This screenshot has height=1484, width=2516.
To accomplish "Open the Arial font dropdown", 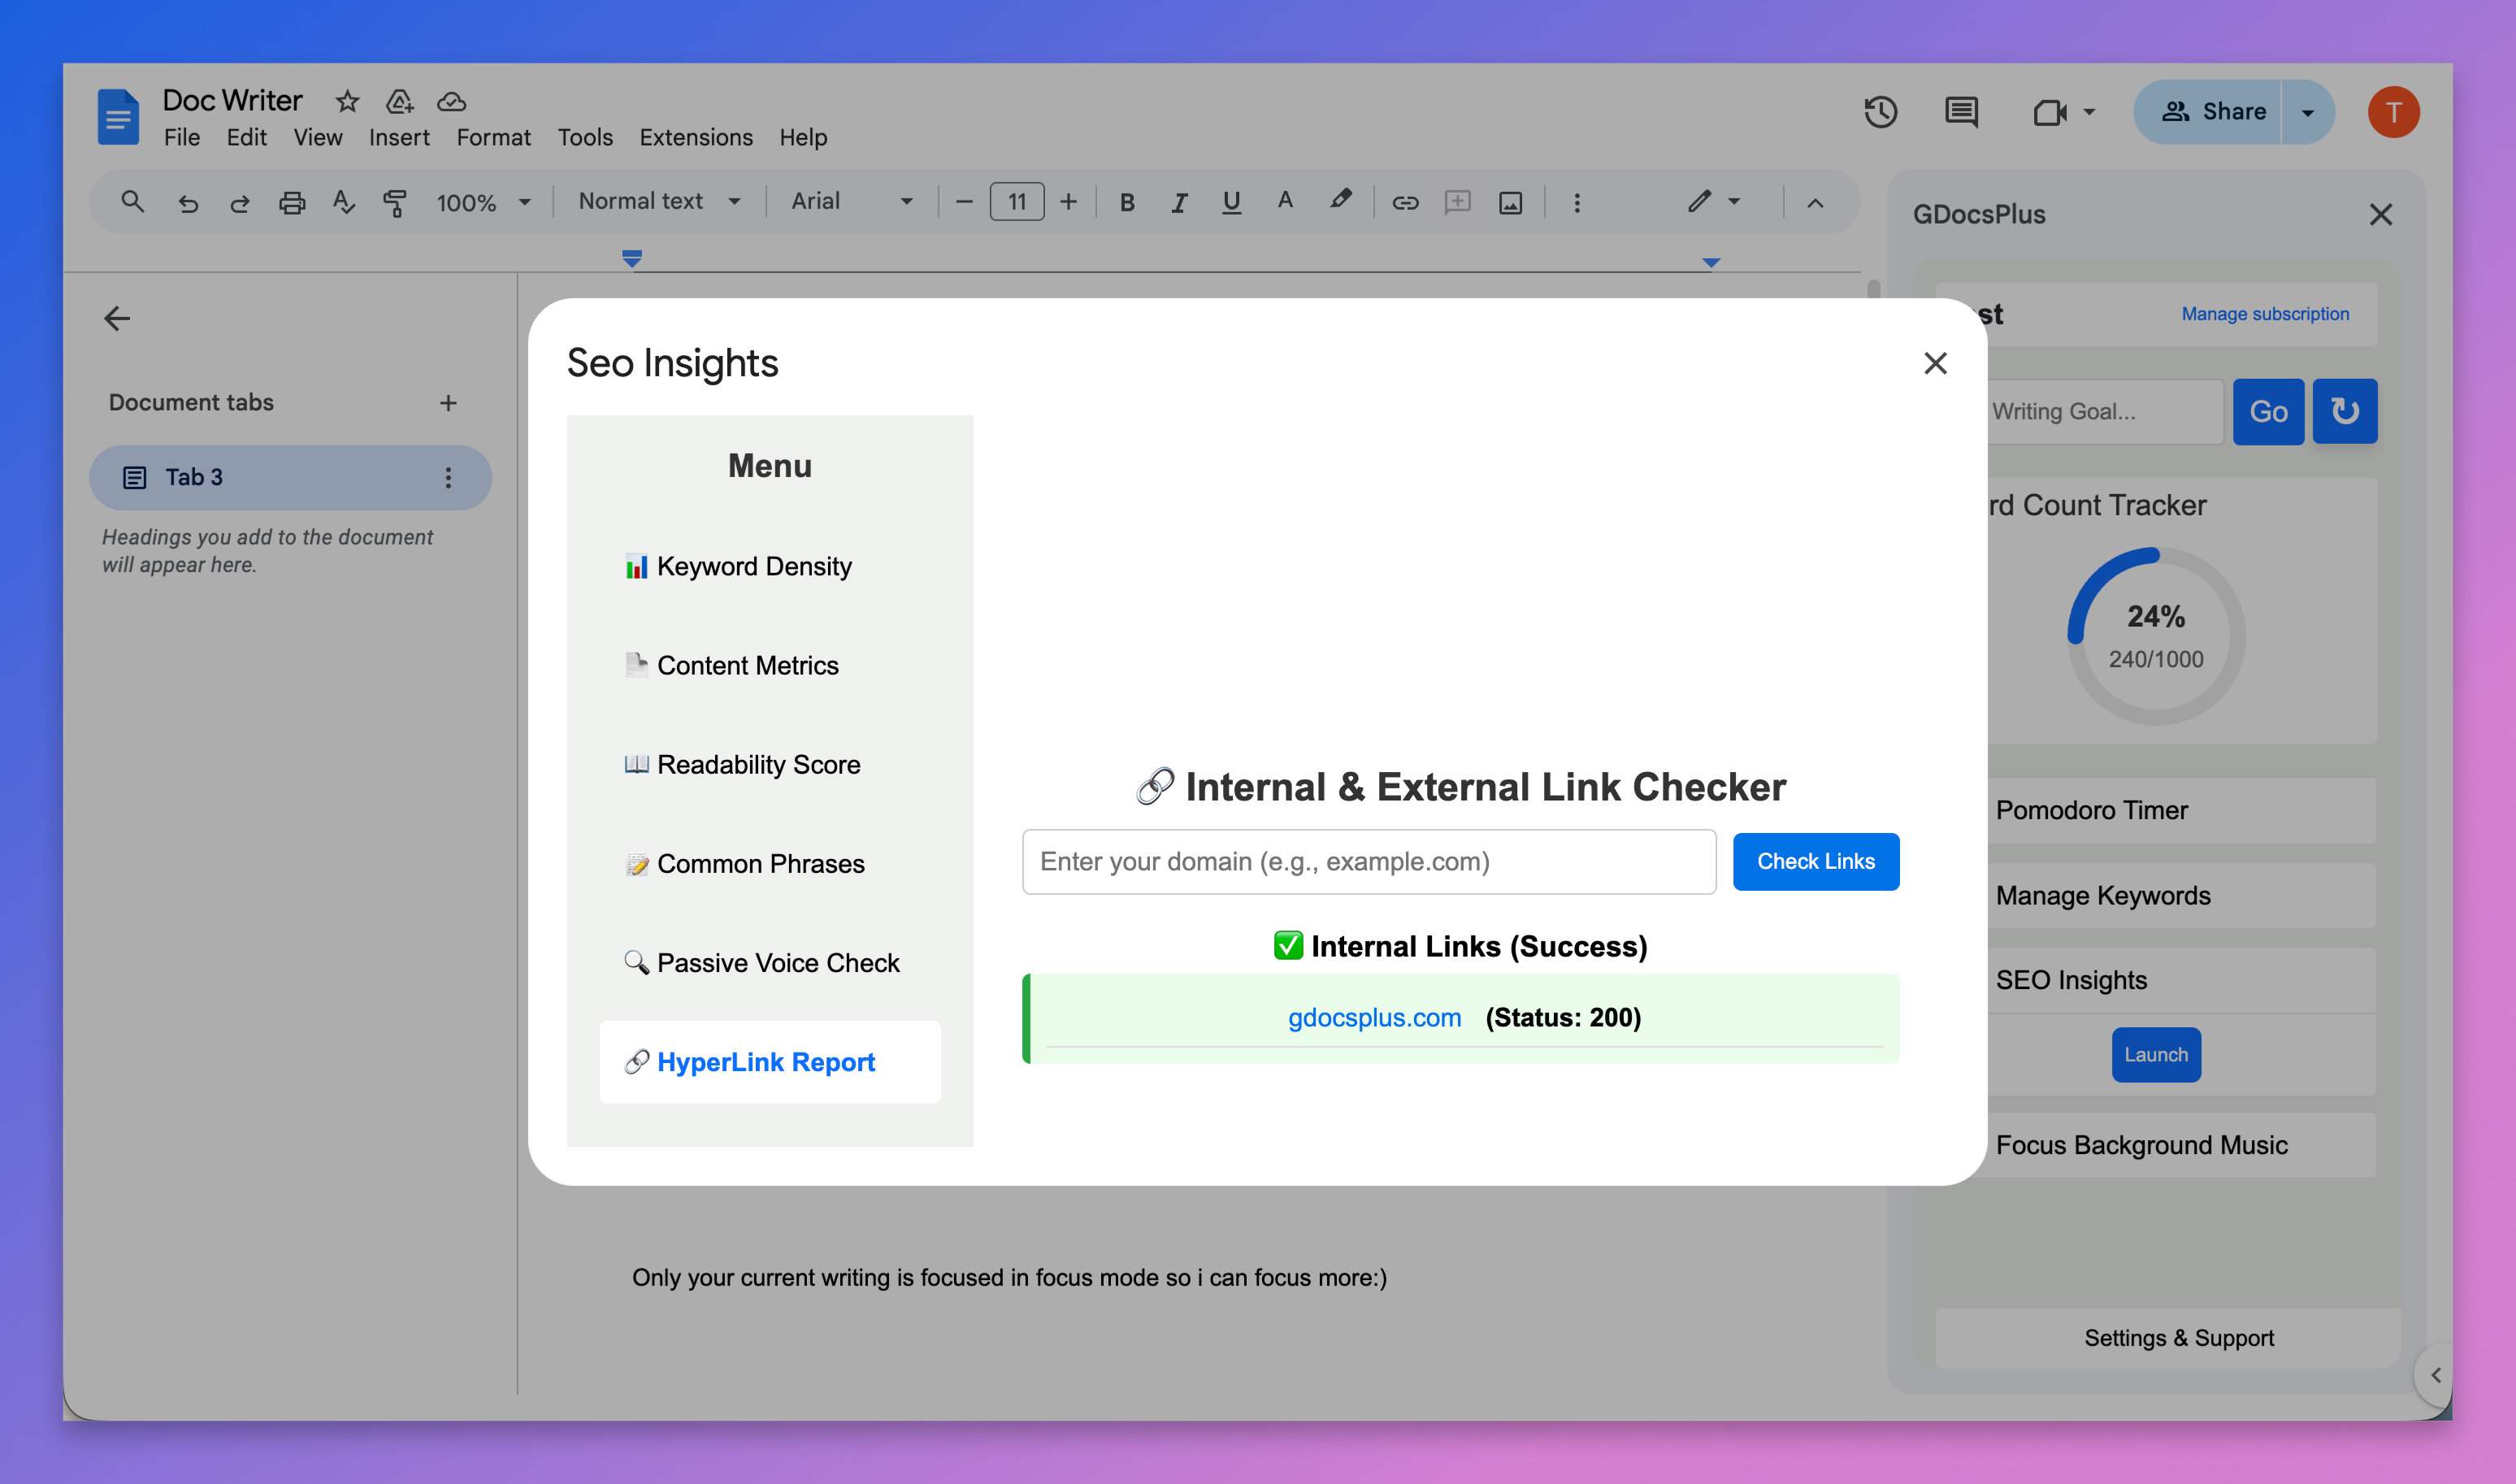I will 852,202.
